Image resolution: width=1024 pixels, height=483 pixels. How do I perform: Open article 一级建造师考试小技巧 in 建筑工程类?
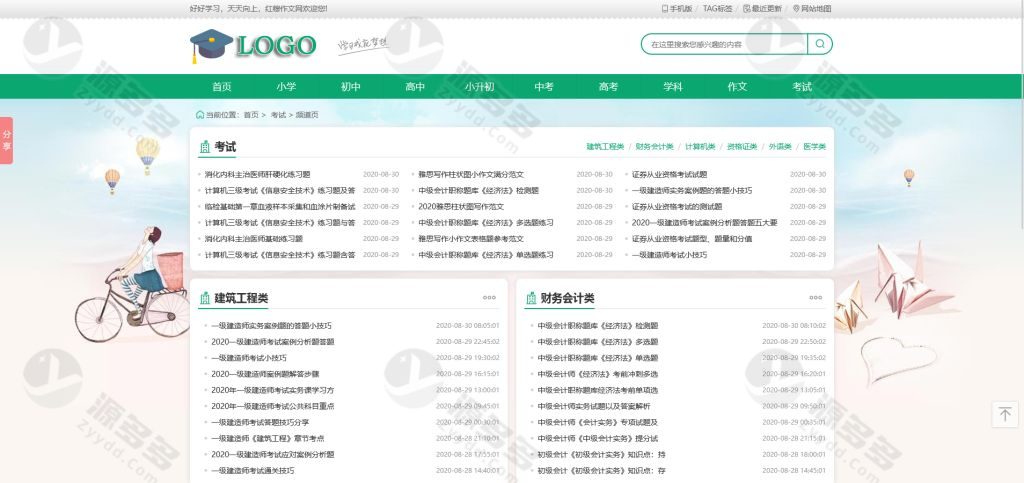pyautogui.click(x=248, y=357)
